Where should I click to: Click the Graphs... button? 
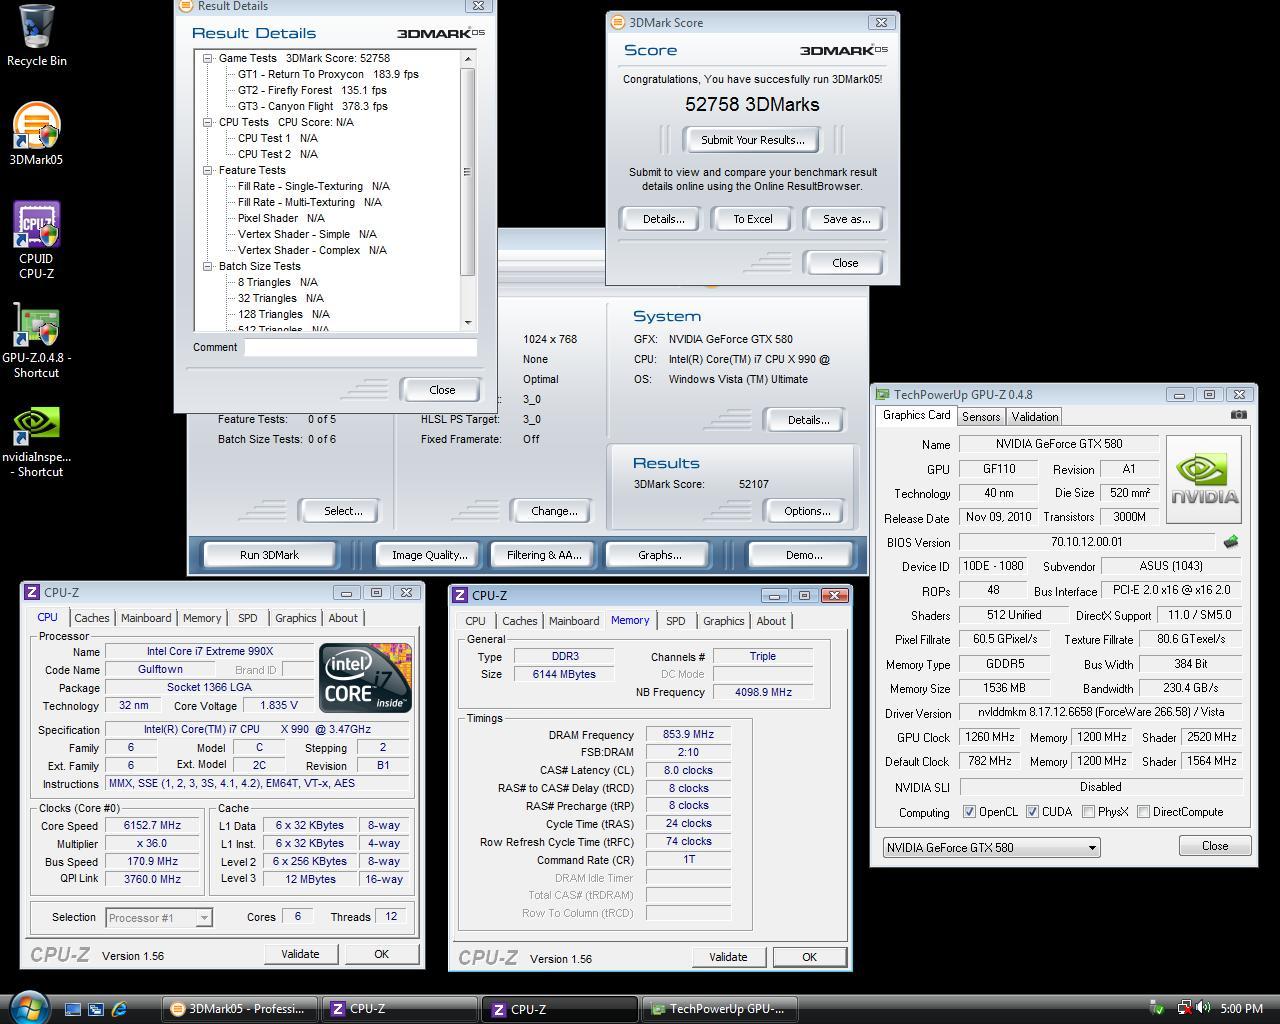point(659,555)
